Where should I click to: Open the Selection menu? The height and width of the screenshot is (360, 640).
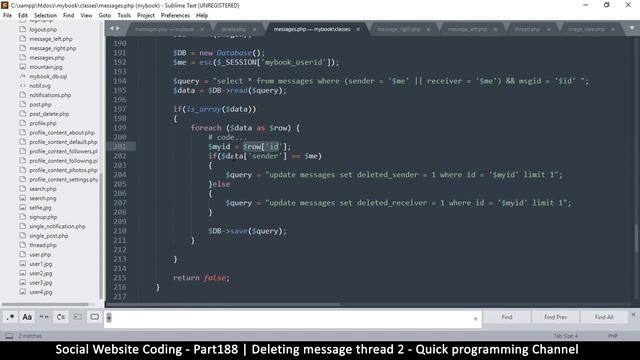coord(45,16)
